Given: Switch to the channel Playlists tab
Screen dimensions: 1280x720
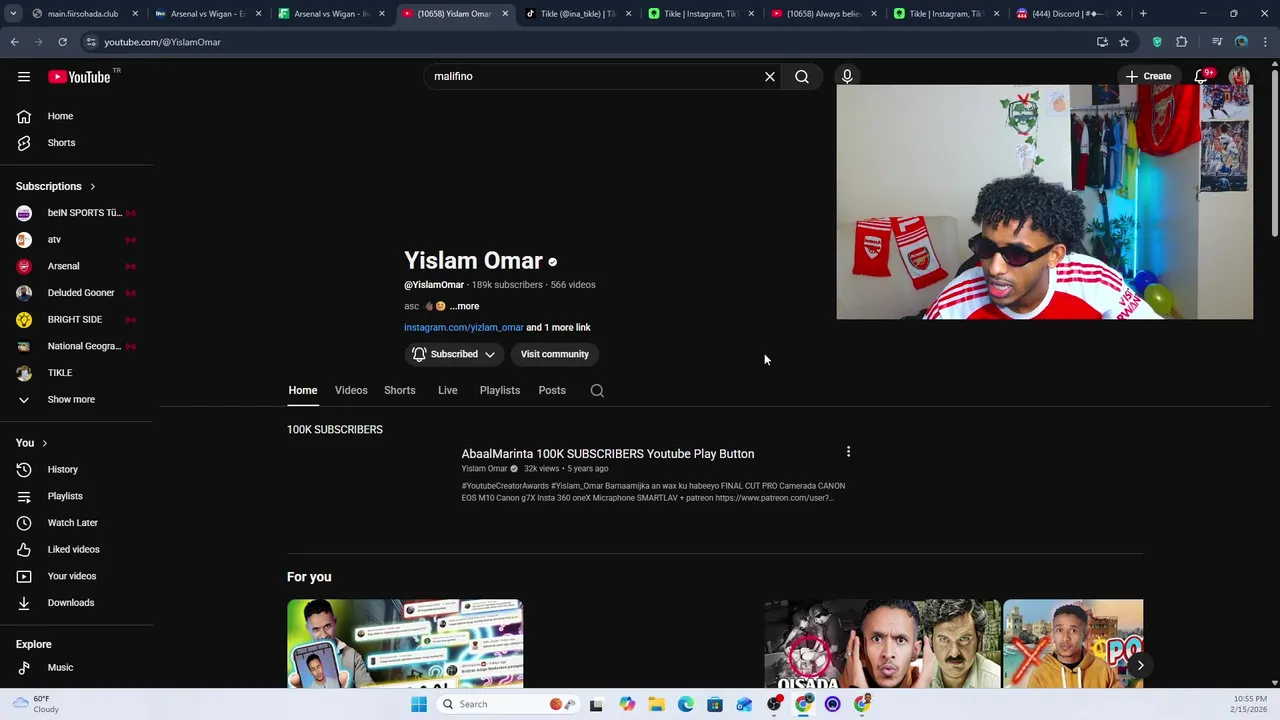Looking at the screenshot, I should 500,391.
